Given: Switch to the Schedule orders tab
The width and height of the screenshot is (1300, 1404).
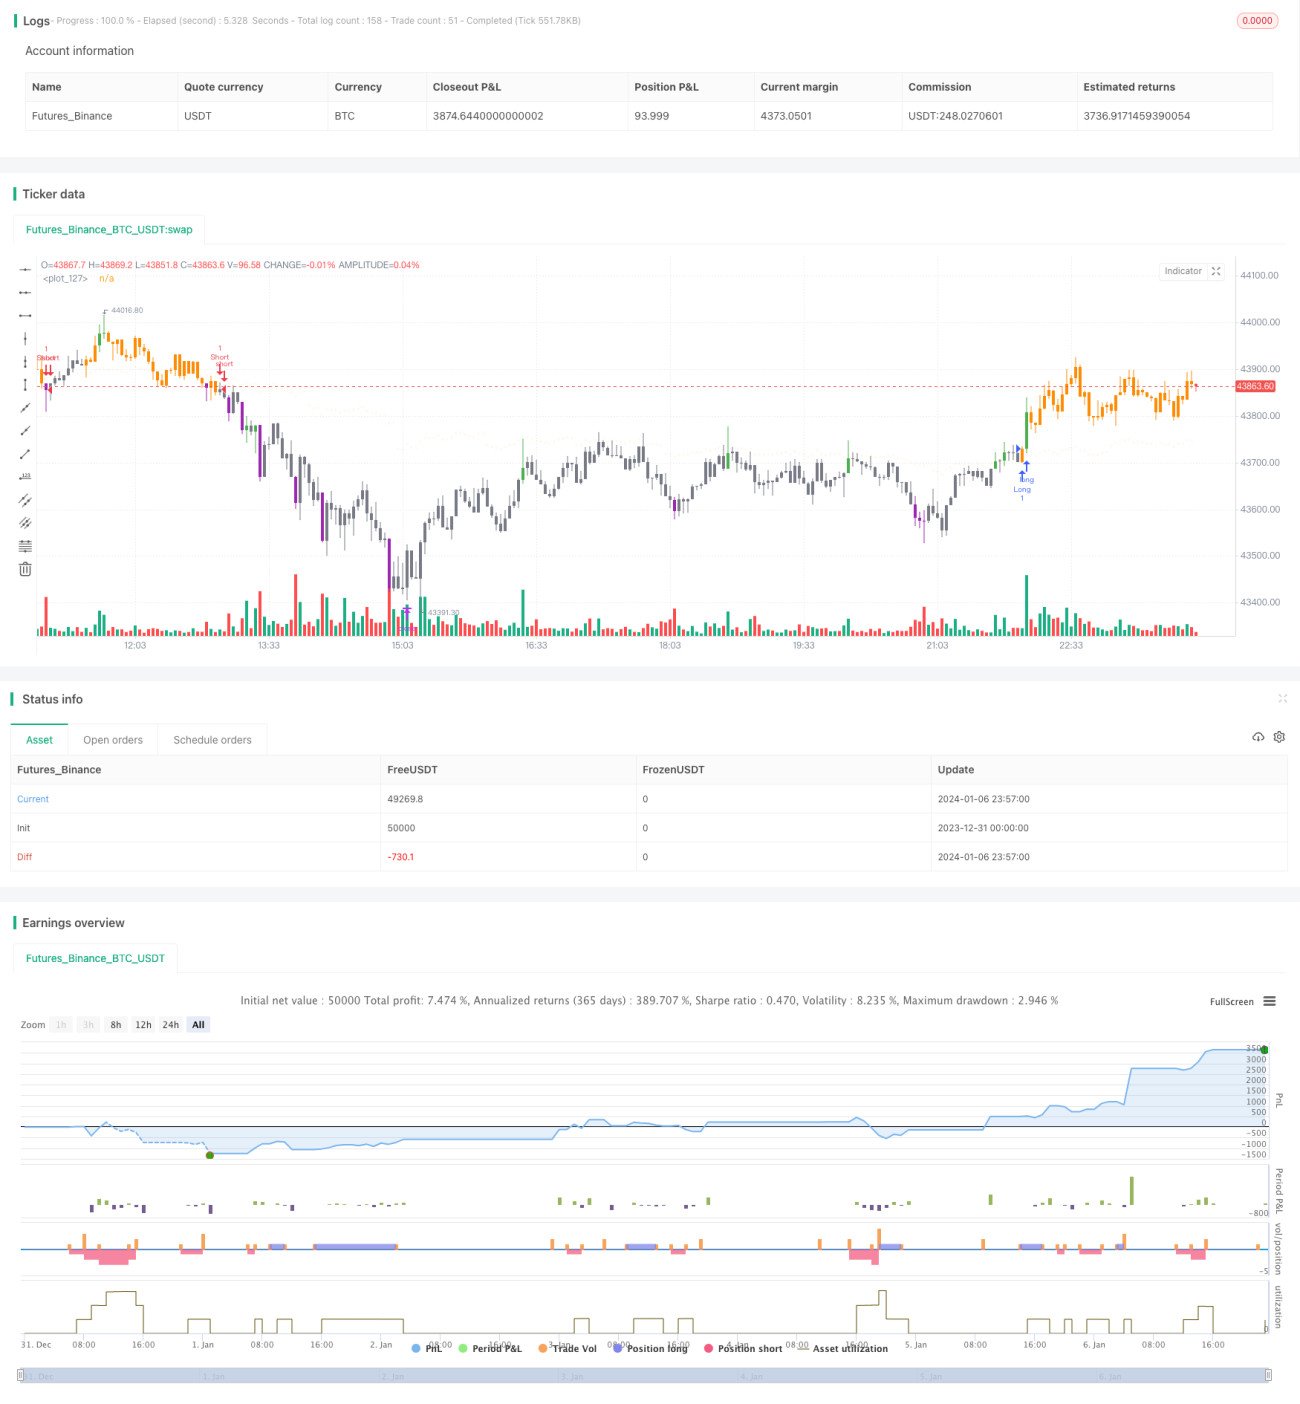Looking at the screenshot, I should (212, 740).
